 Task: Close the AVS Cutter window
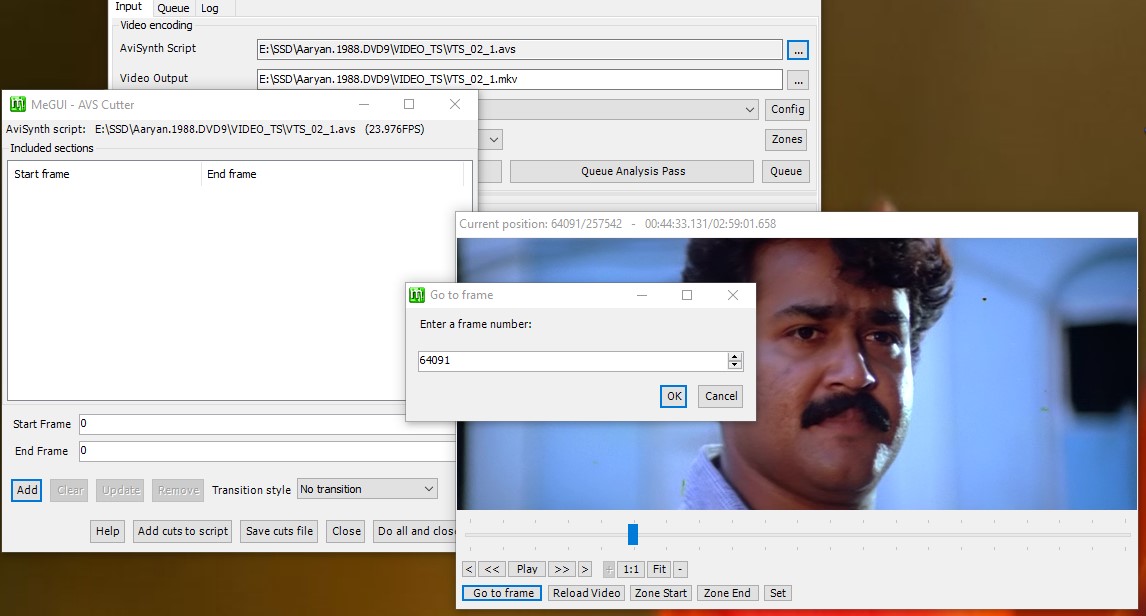pyautogui.click(x=455, y=104)
